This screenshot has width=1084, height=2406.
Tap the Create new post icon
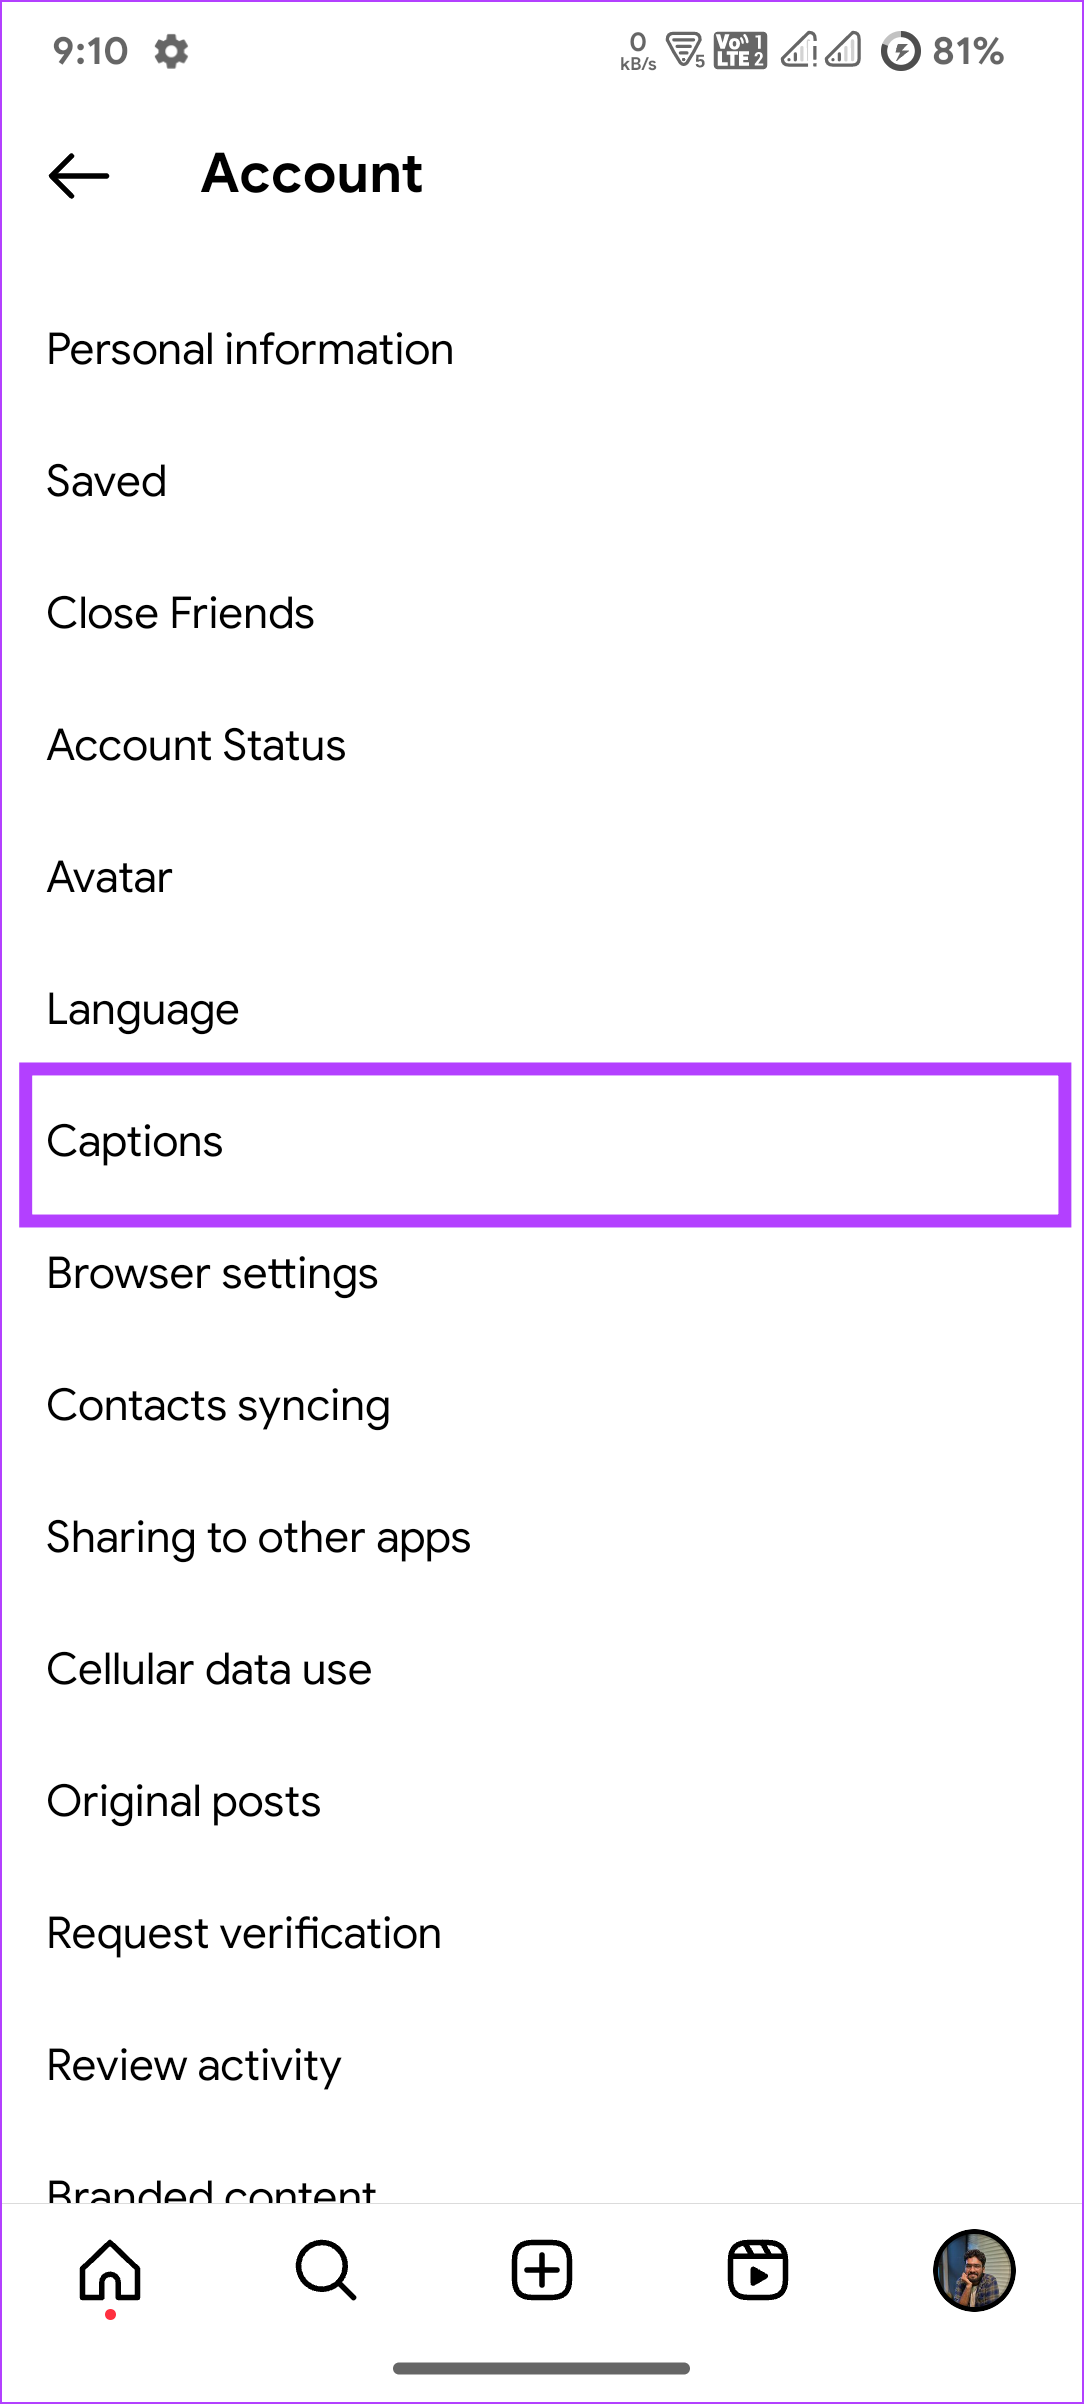542,2270
